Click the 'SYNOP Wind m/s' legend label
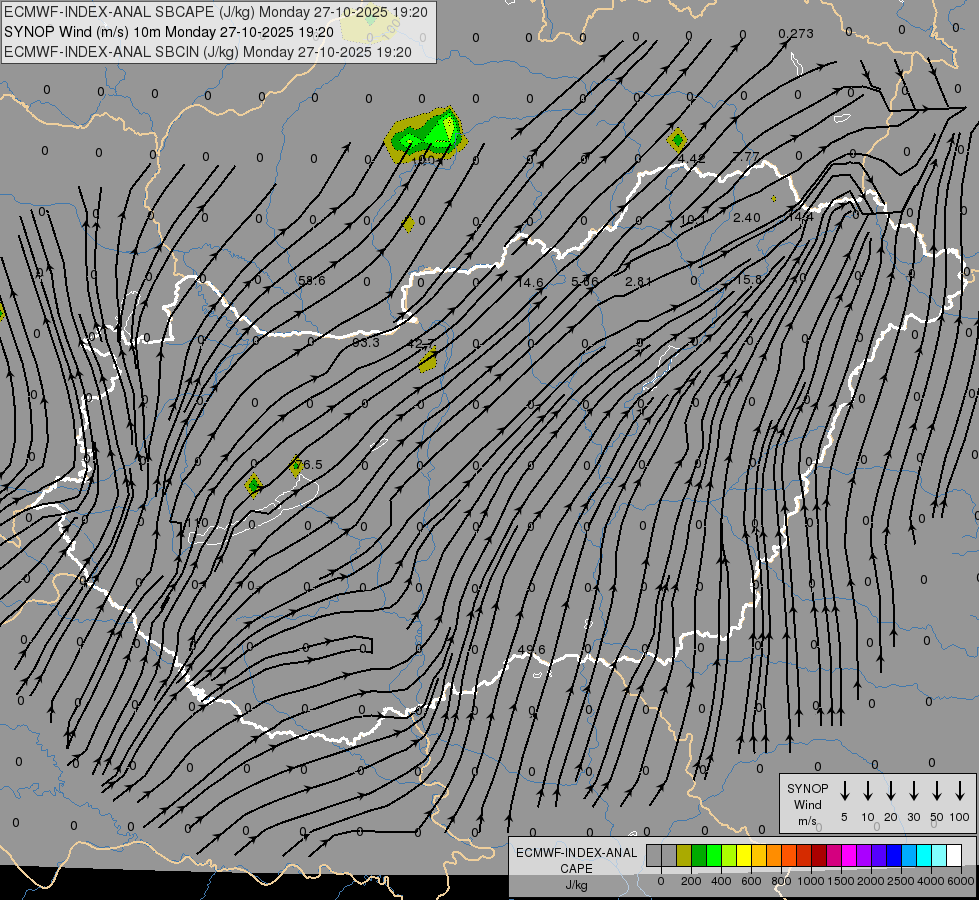979x900 pixels. (x=807, y=804)
